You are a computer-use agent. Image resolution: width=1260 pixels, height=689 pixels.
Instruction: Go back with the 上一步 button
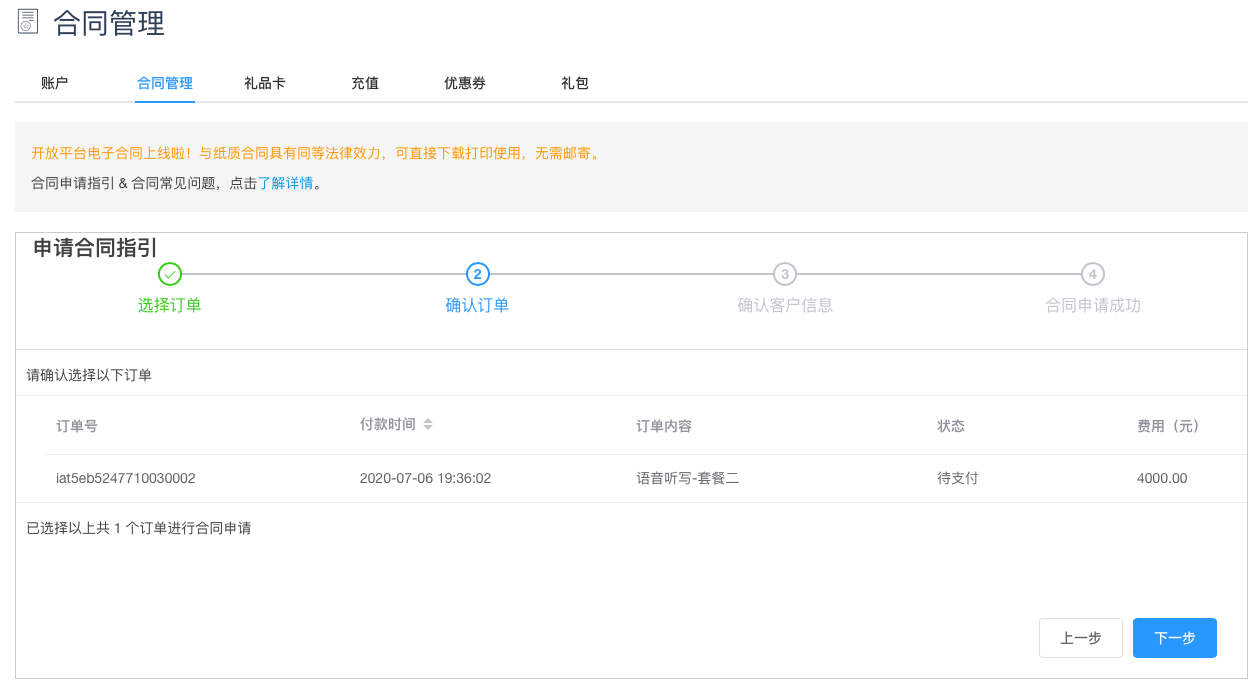point(1081,638)
